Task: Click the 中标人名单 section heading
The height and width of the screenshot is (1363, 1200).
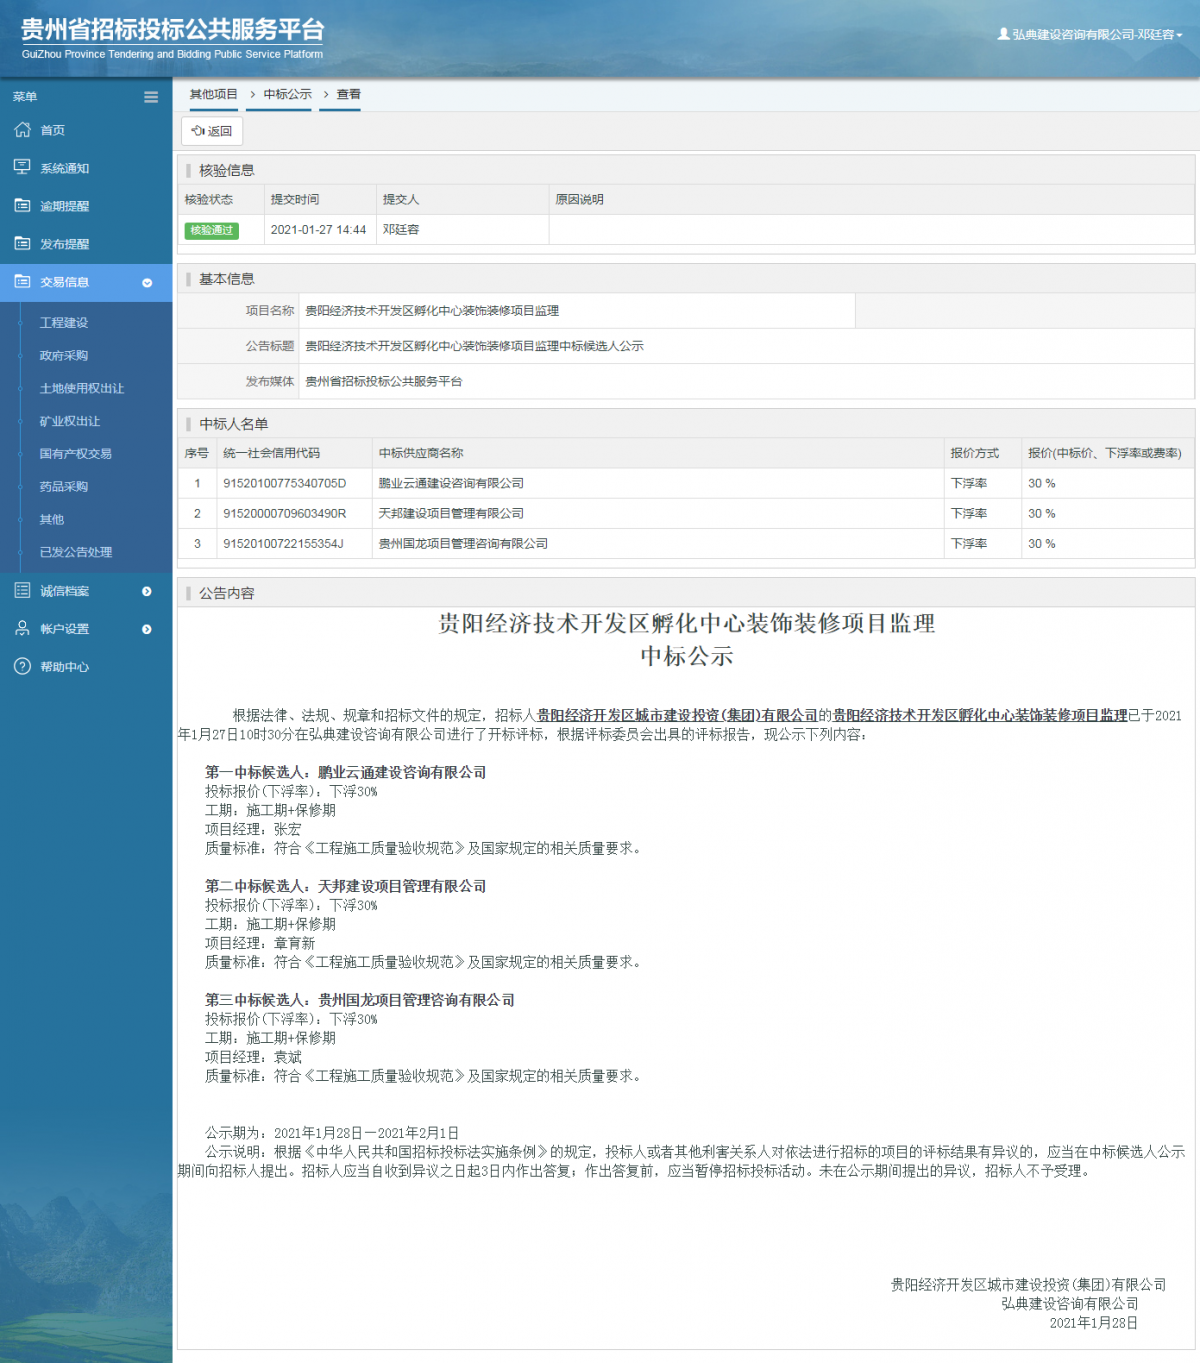Action: tap(234, 424)
